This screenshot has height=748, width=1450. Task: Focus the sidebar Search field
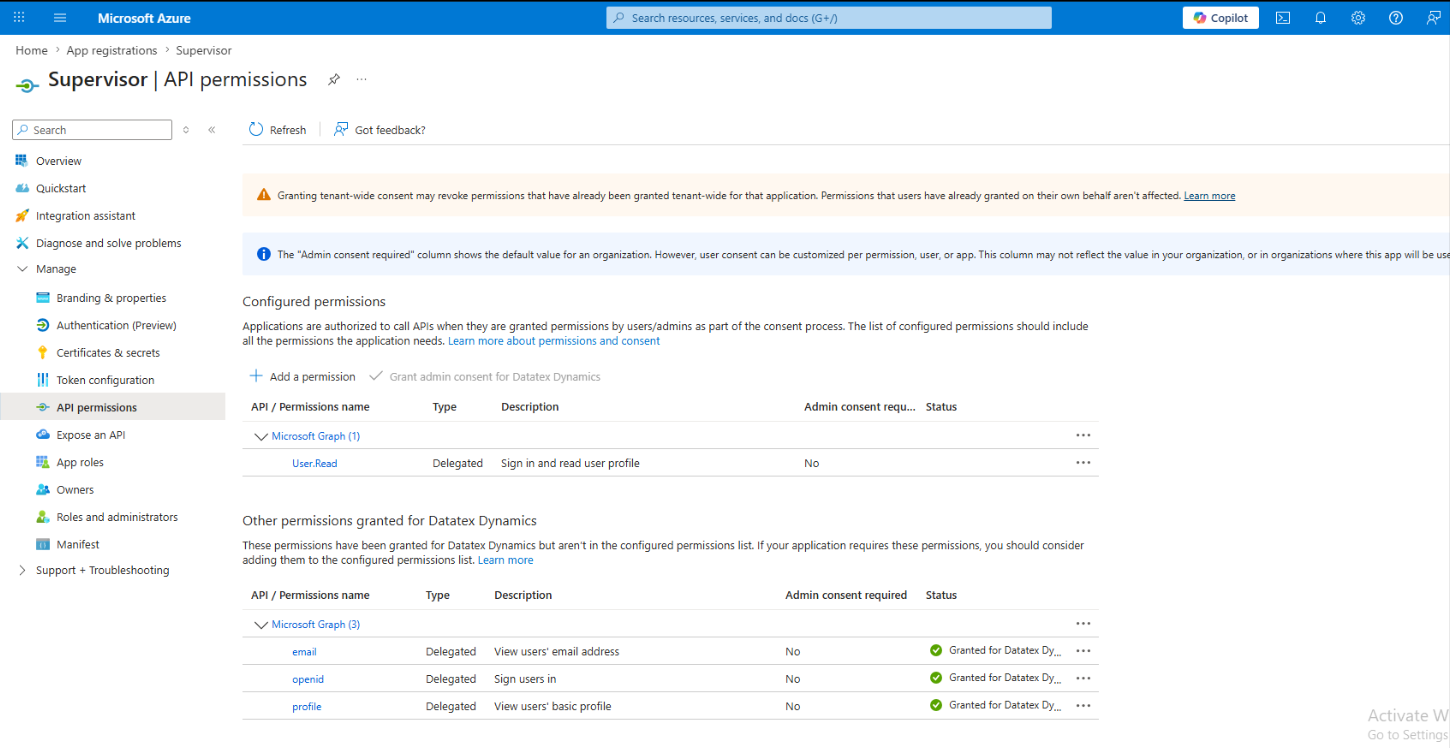point(92,130)
